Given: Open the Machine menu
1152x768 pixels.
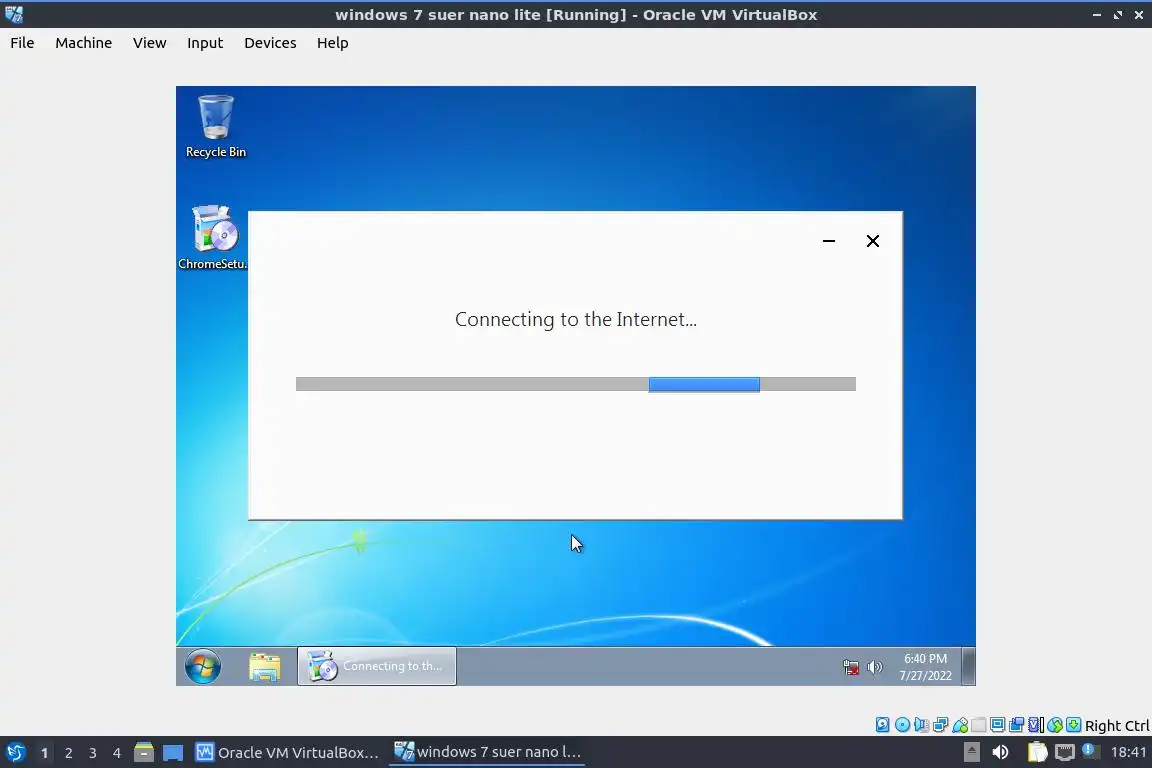Looking at the screenshot, I should (83, 43).
